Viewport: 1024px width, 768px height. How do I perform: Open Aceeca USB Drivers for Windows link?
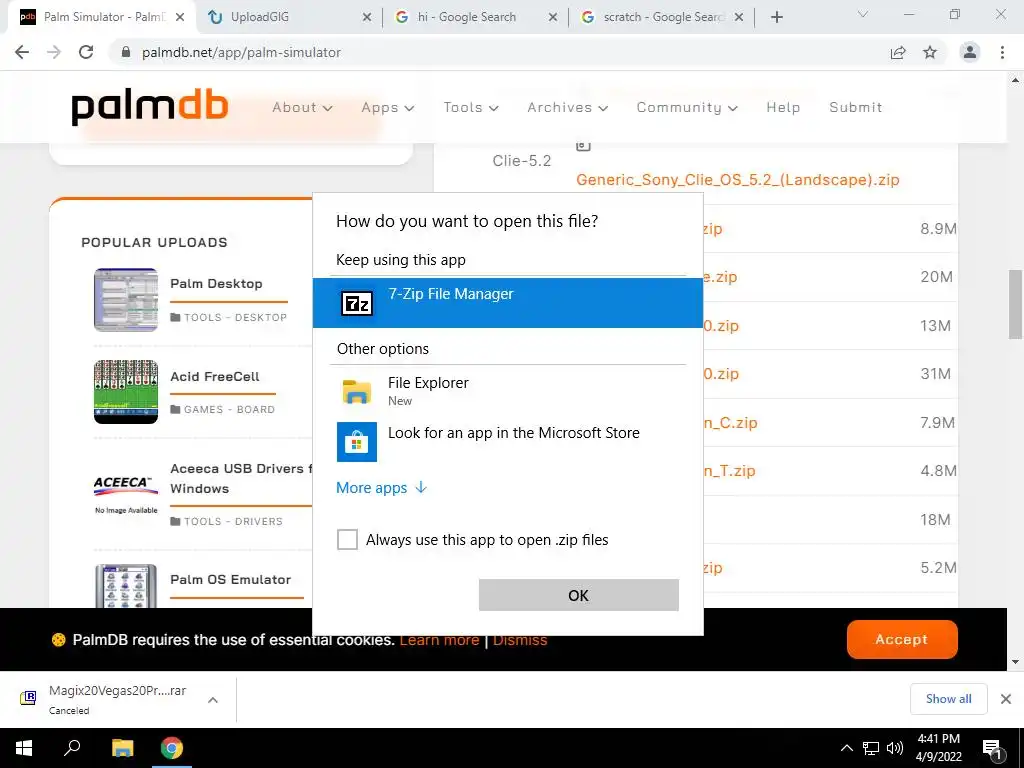[x=241, y=479]
